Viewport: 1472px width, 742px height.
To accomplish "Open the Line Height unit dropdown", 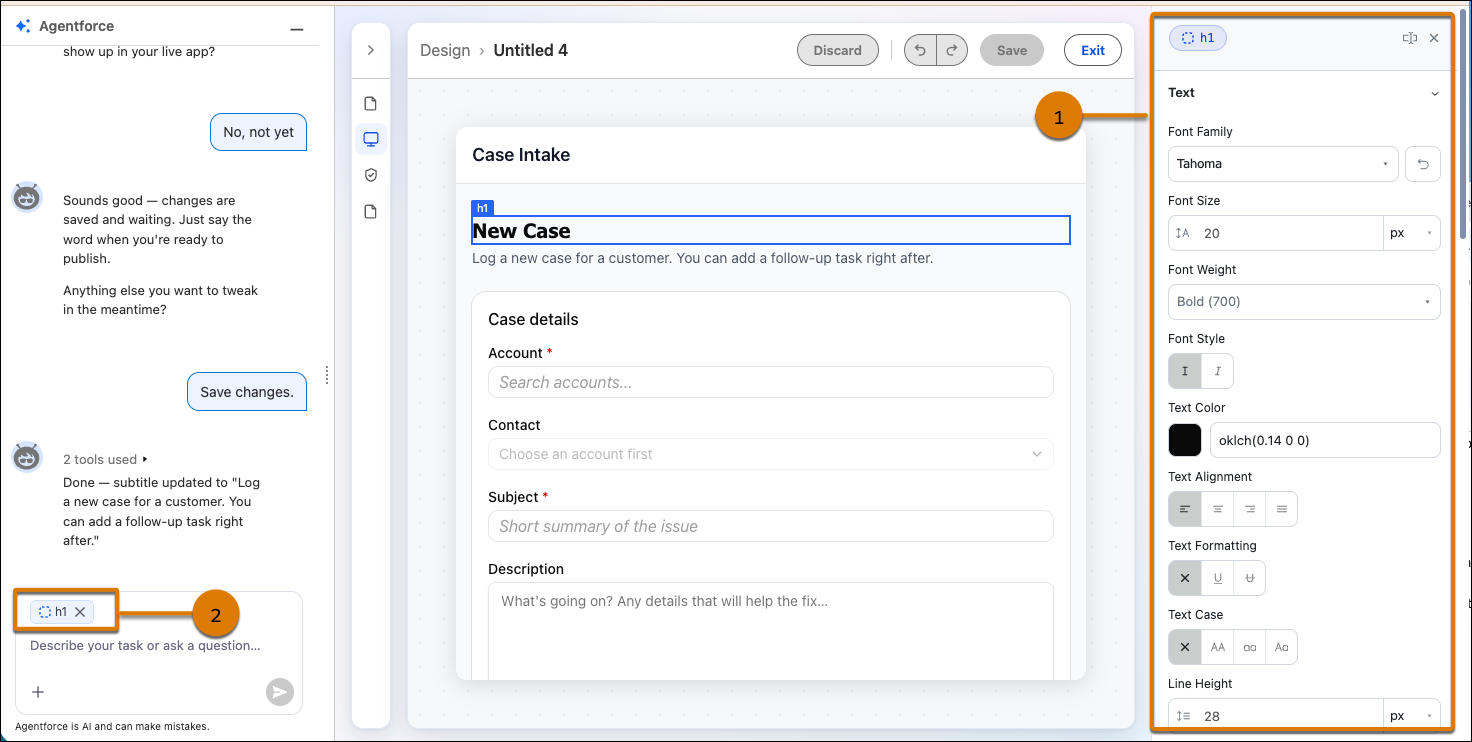I will pyautogui.click(x=1412, y=716).
